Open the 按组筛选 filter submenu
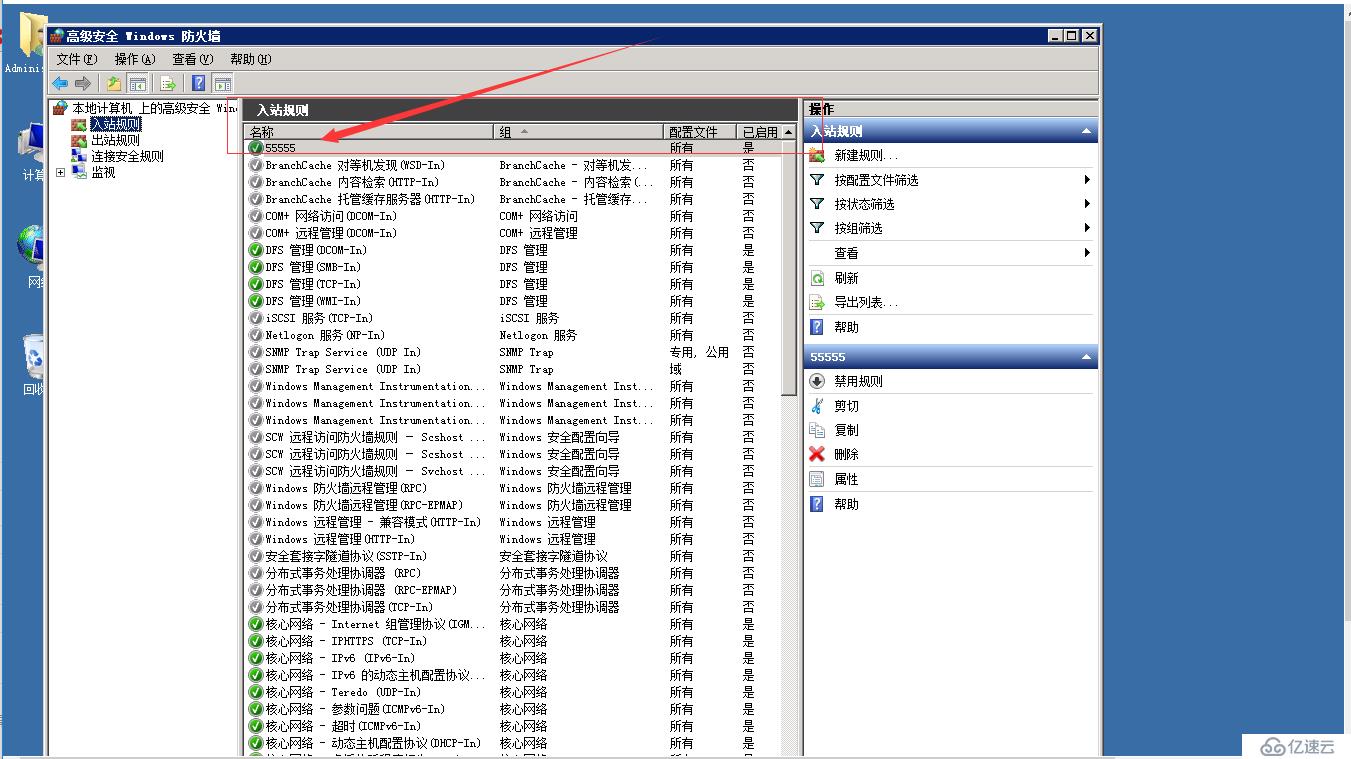The width and height of the screenshot is (1351, 759). pos(858,228)
